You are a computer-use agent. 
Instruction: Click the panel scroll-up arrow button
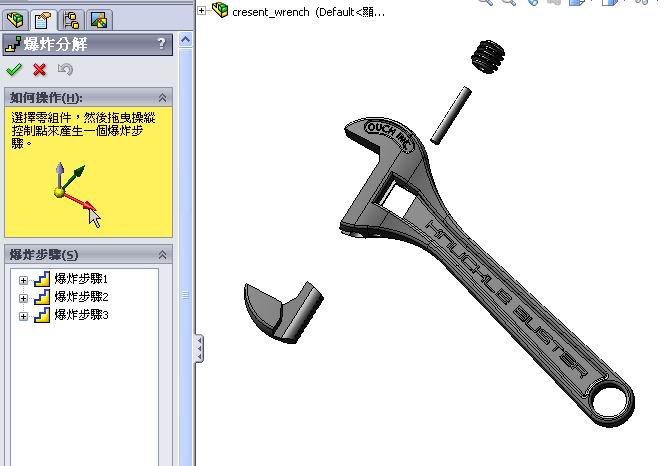186,40
